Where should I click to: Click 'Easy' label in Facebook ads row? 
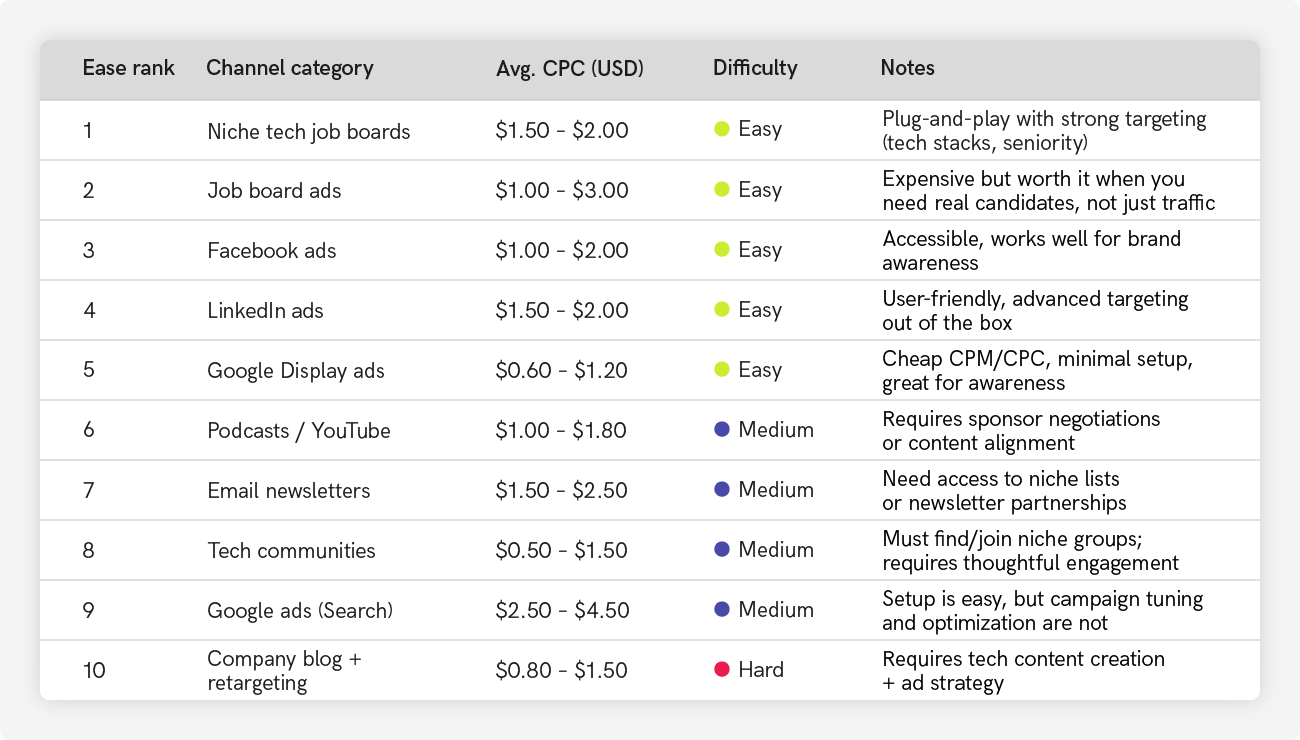point(760,250)
